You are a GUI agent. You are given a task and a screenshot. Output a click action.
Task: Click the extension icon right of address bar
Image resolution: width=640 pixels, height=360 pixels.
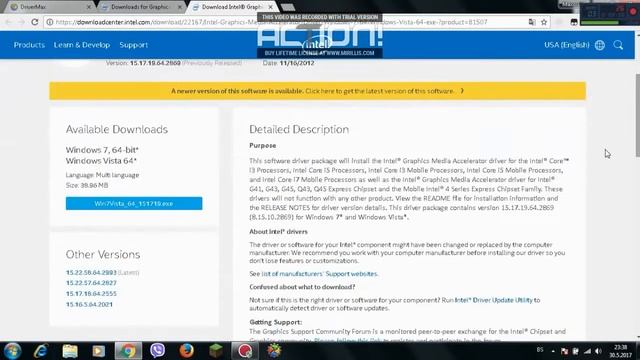coord(574,22)
